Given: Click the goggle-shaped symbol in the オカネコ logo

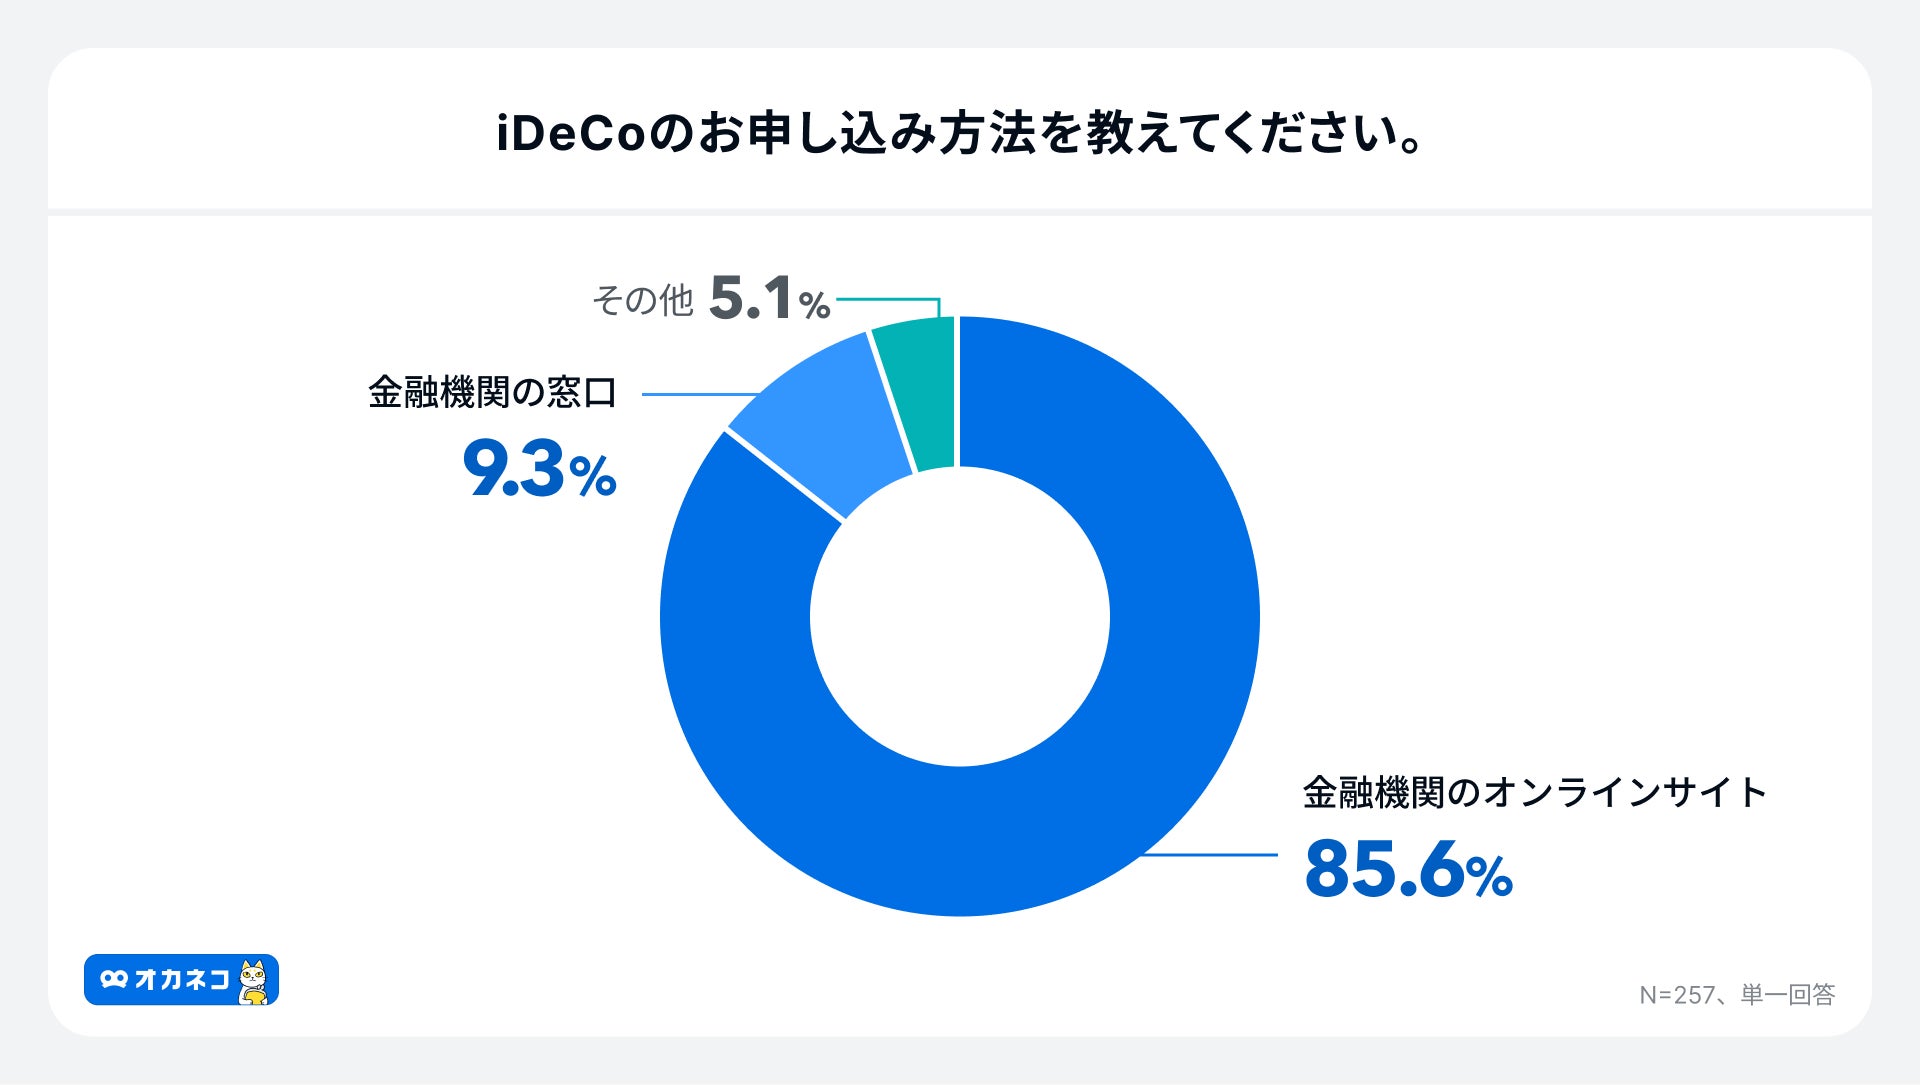Looking at the screenshot, I should (x=114, y=980).
